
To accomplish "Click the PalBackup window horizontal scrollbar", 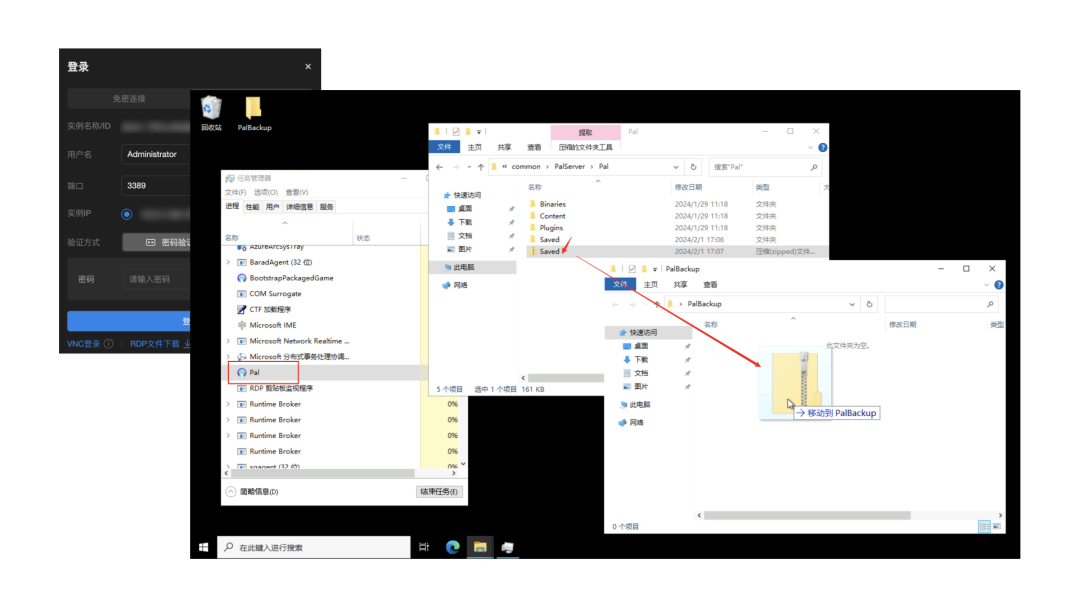I will [807, 515].
